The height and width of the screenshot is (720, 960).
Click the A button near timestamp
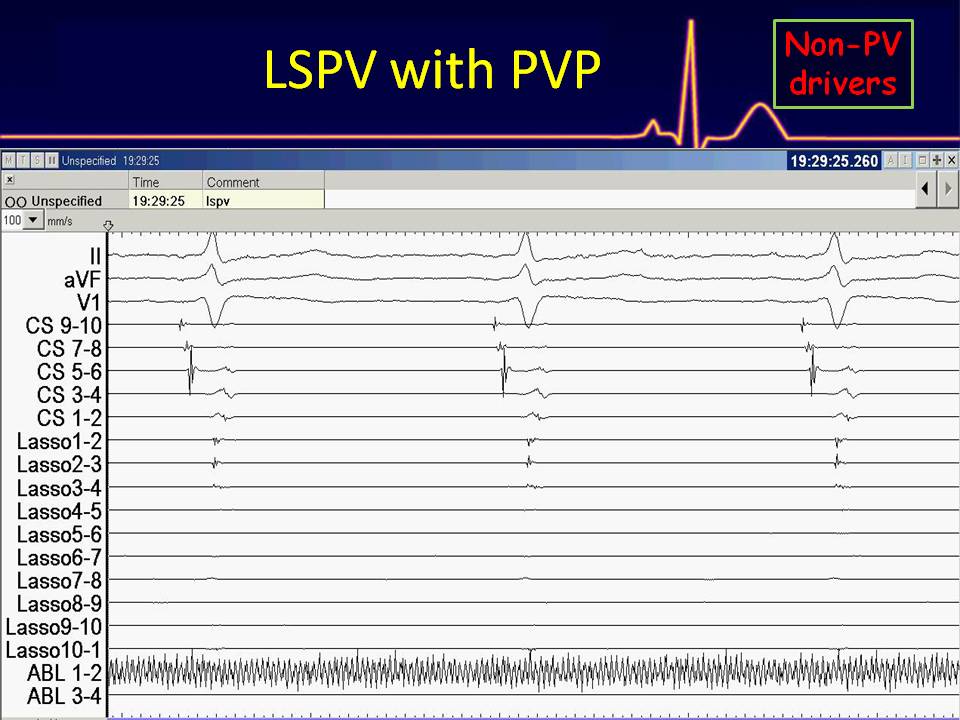[892, 161]
